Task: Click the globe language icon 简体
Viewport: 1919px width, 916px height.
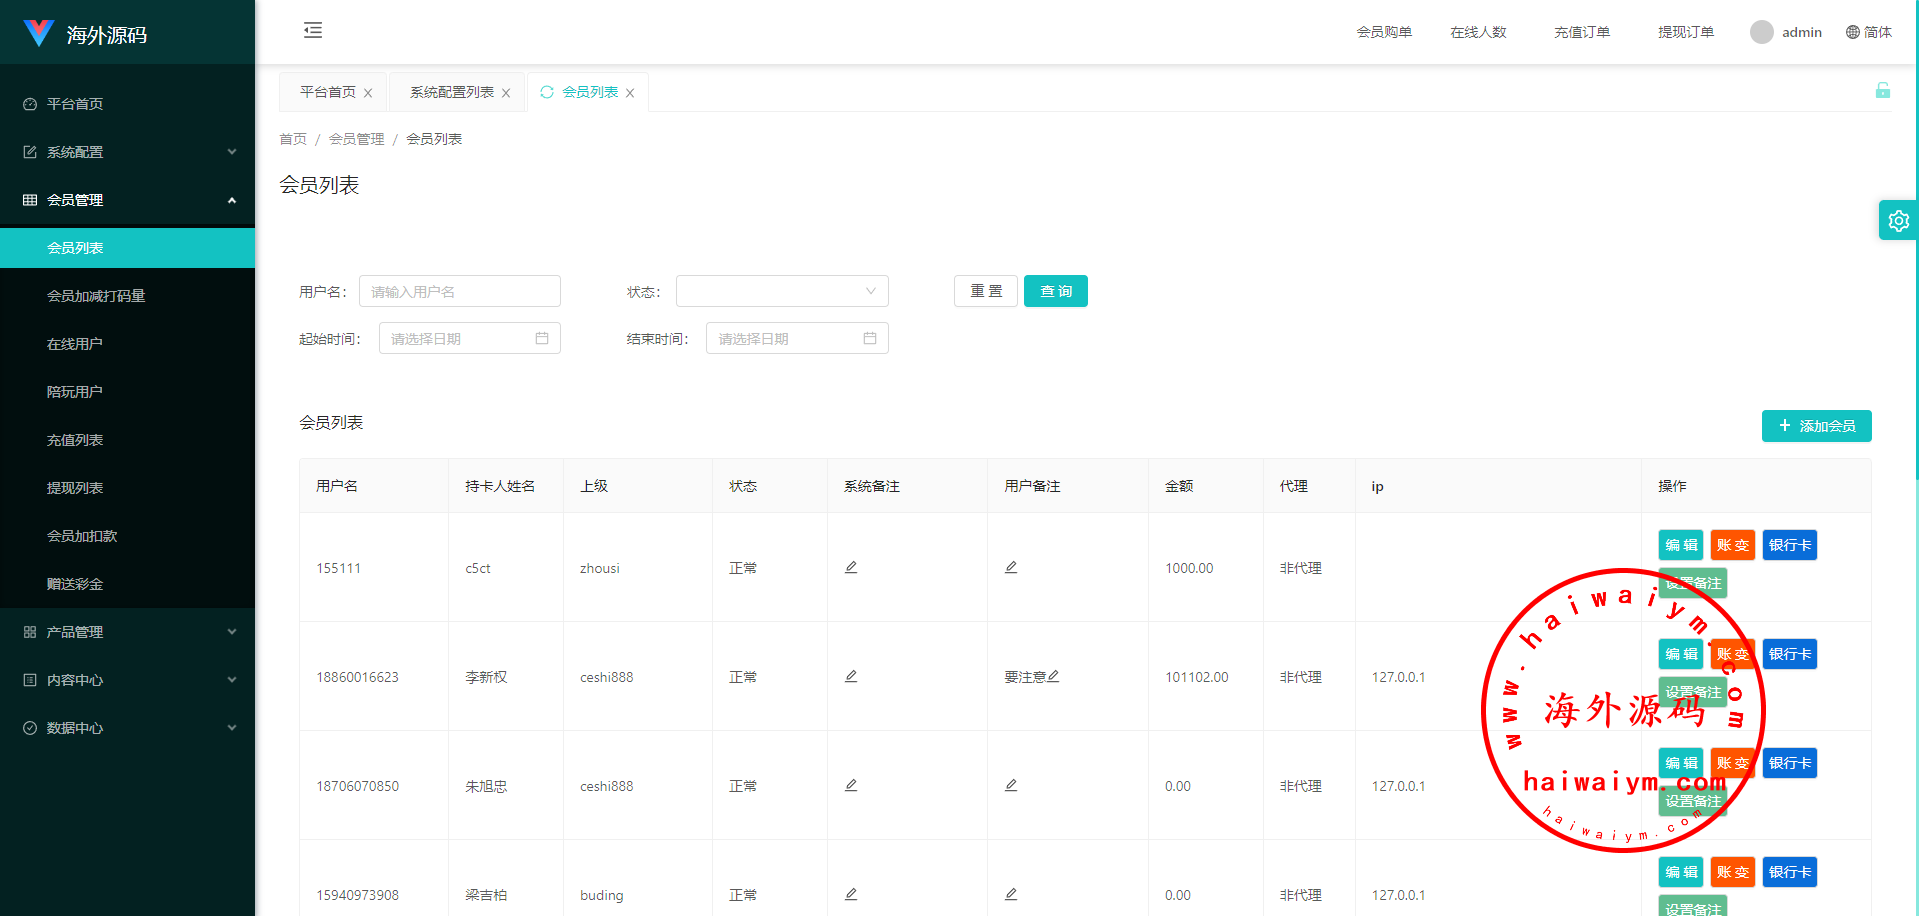Action: coord(1853,32)
